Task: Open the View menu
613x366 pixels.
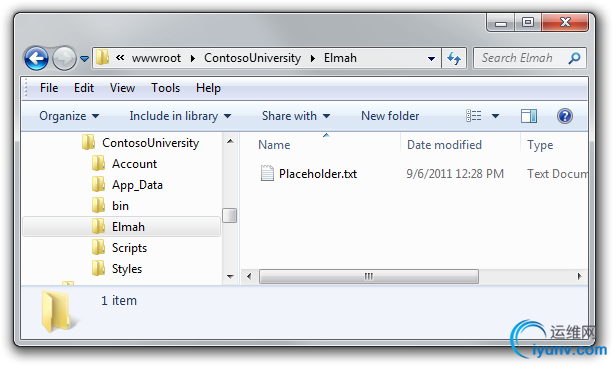Action: [x=122, y=88]
